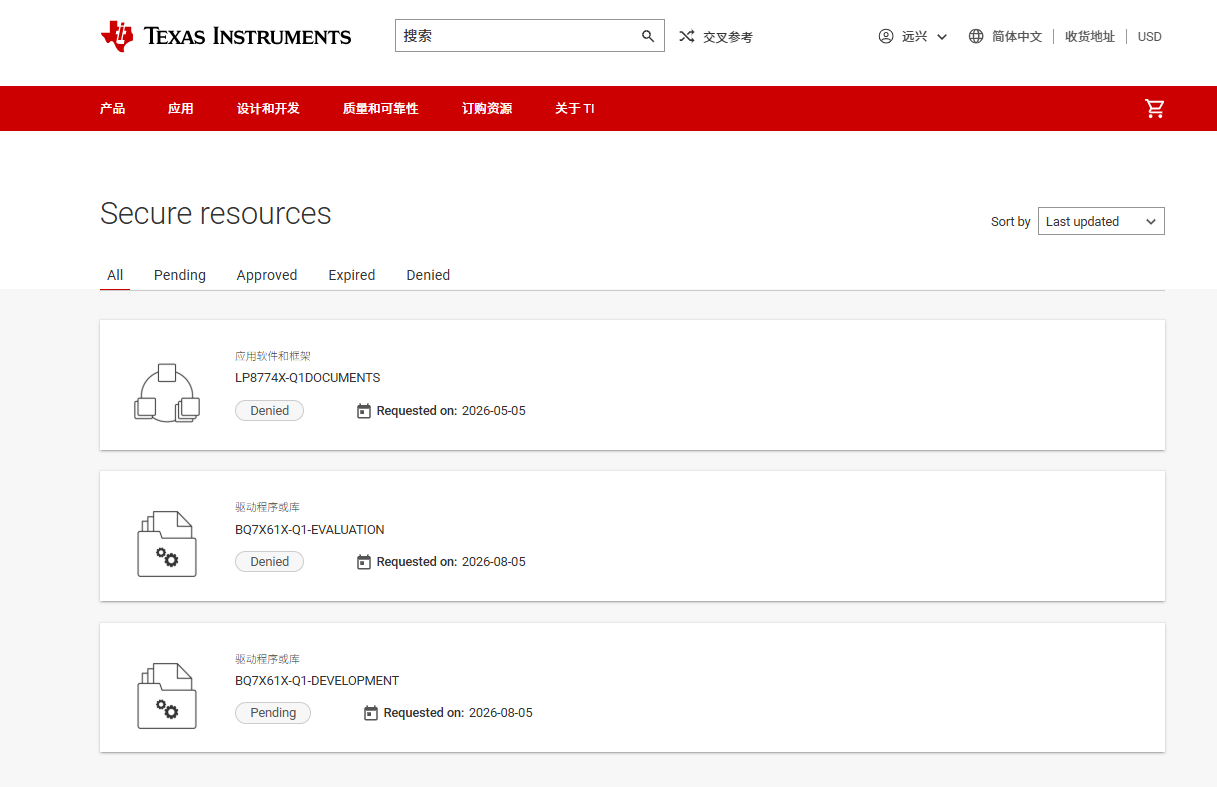Open the 设计和开发 menu
The width and height of the screenshot is (1217, 787).
click(x=268, y=108)
